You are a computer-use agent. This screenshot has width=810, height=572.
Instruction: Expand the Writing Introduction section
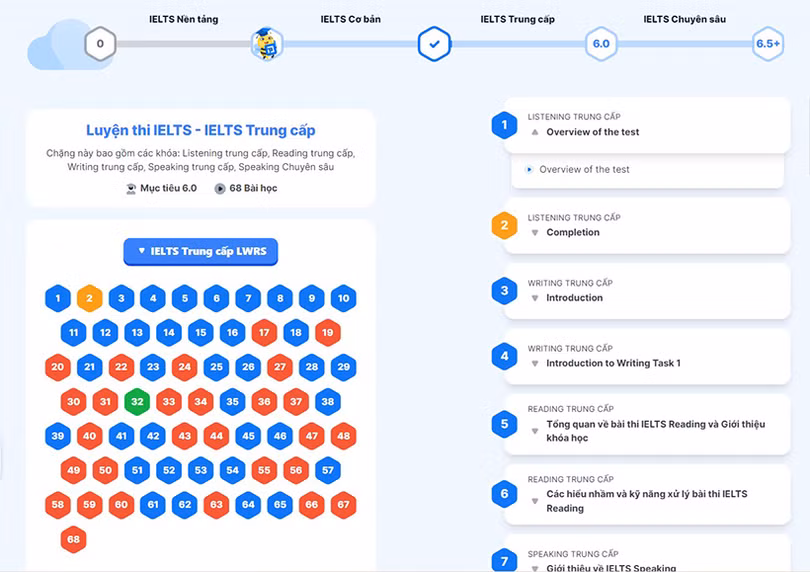click(535, 298)
